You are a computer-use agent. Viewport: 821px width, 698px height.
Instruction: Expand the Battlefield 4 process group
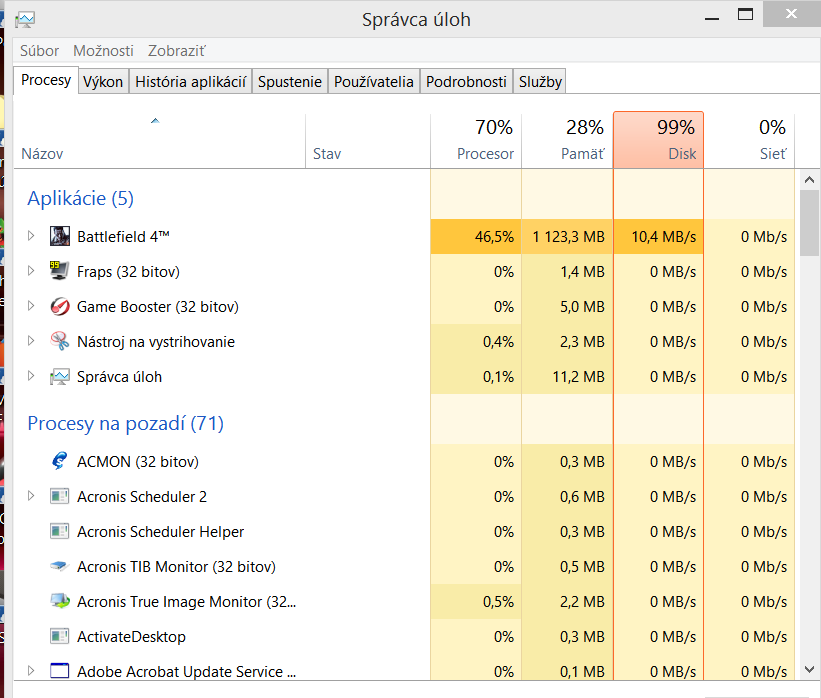click(31, 236)
